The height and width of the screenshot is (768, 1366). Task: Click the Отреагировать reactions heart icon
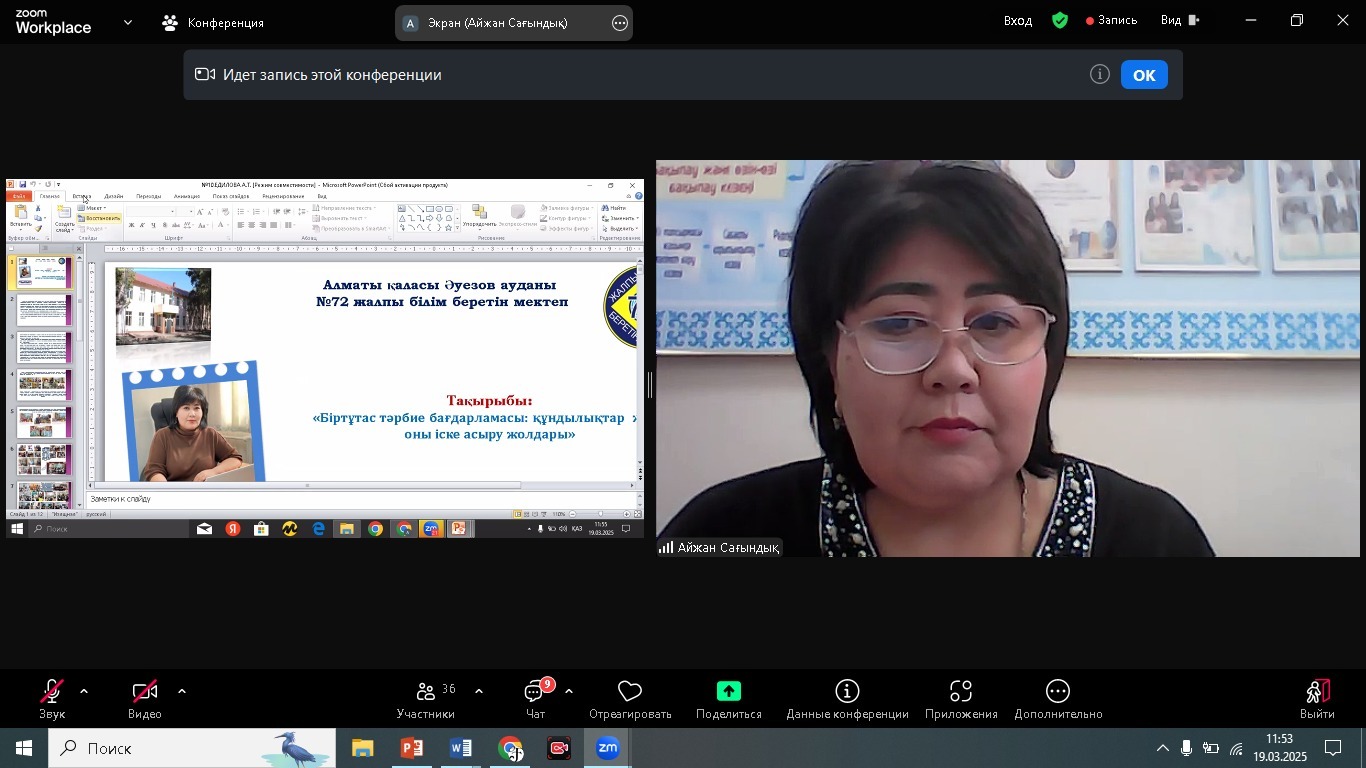point(630,692)
